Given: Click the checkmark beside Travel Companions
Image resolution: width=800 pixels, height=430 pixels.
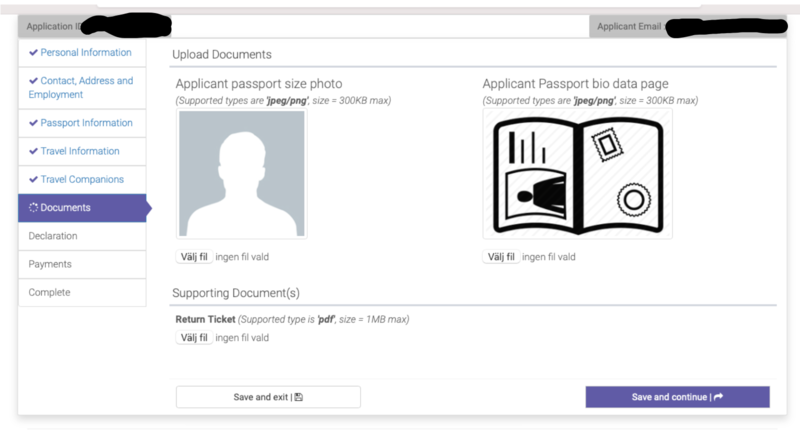Looking at the screenshot, I should click(34, 180).
